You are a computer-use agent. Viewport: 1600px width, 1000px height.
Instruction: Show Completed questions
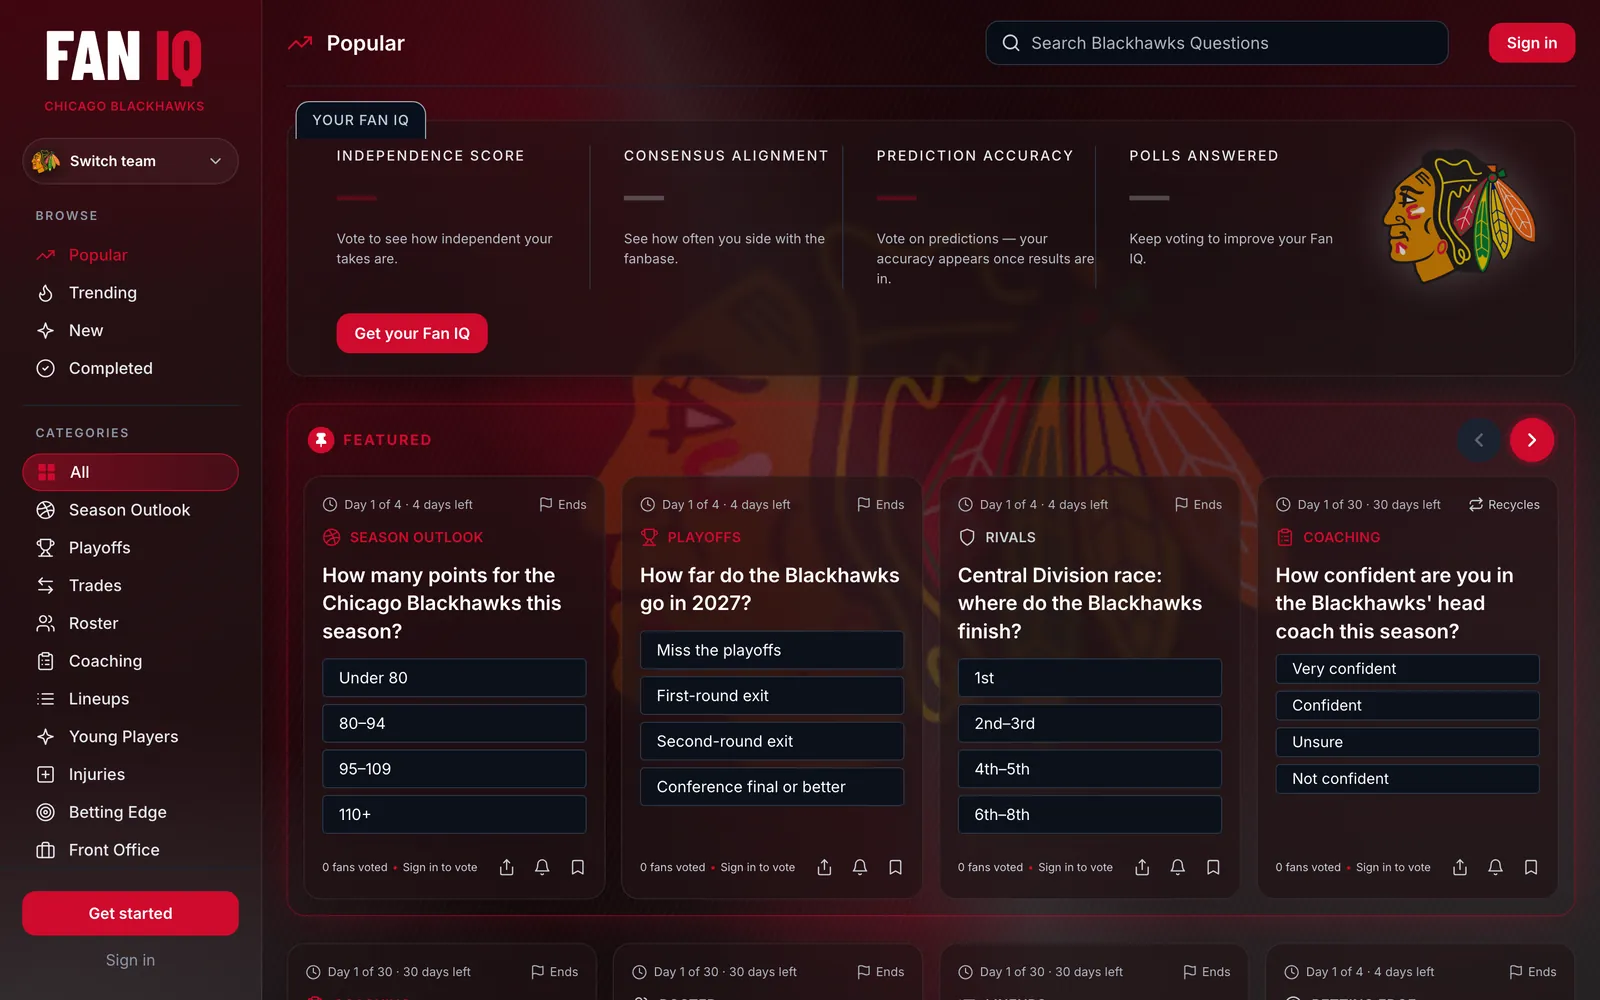130,368
